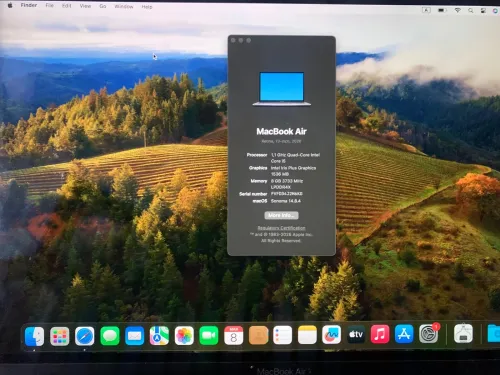Image resolution: width=500 pixels, height=375 pixels.
Task: Click the "All Rights Reserved." text
Action: pyautogui.click(x=281, y=240)
